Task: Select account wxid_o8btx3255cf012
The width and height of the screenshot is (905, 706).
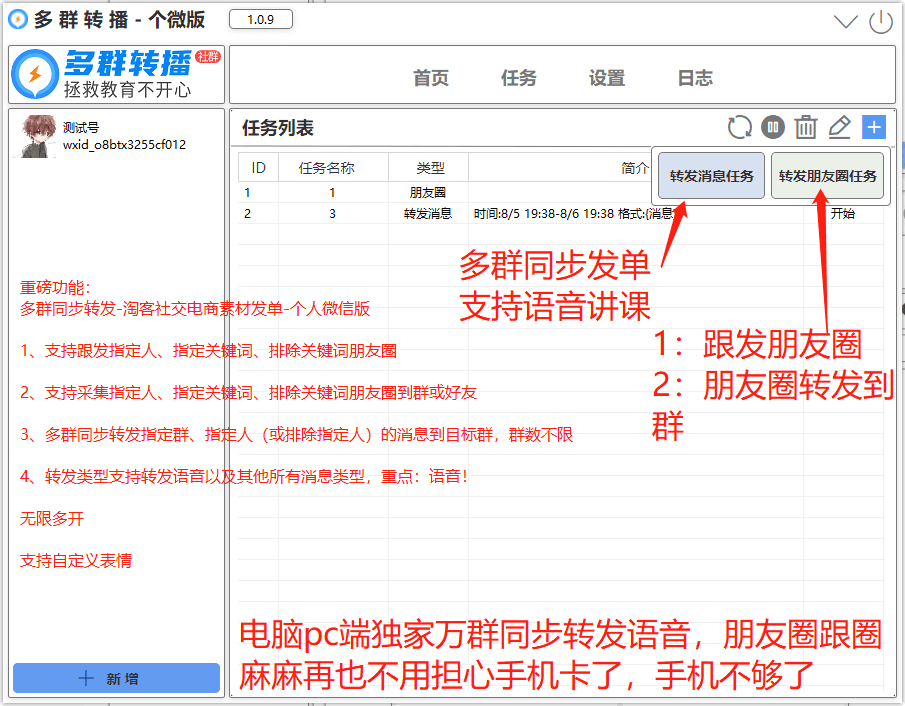Action: (125, 145)
